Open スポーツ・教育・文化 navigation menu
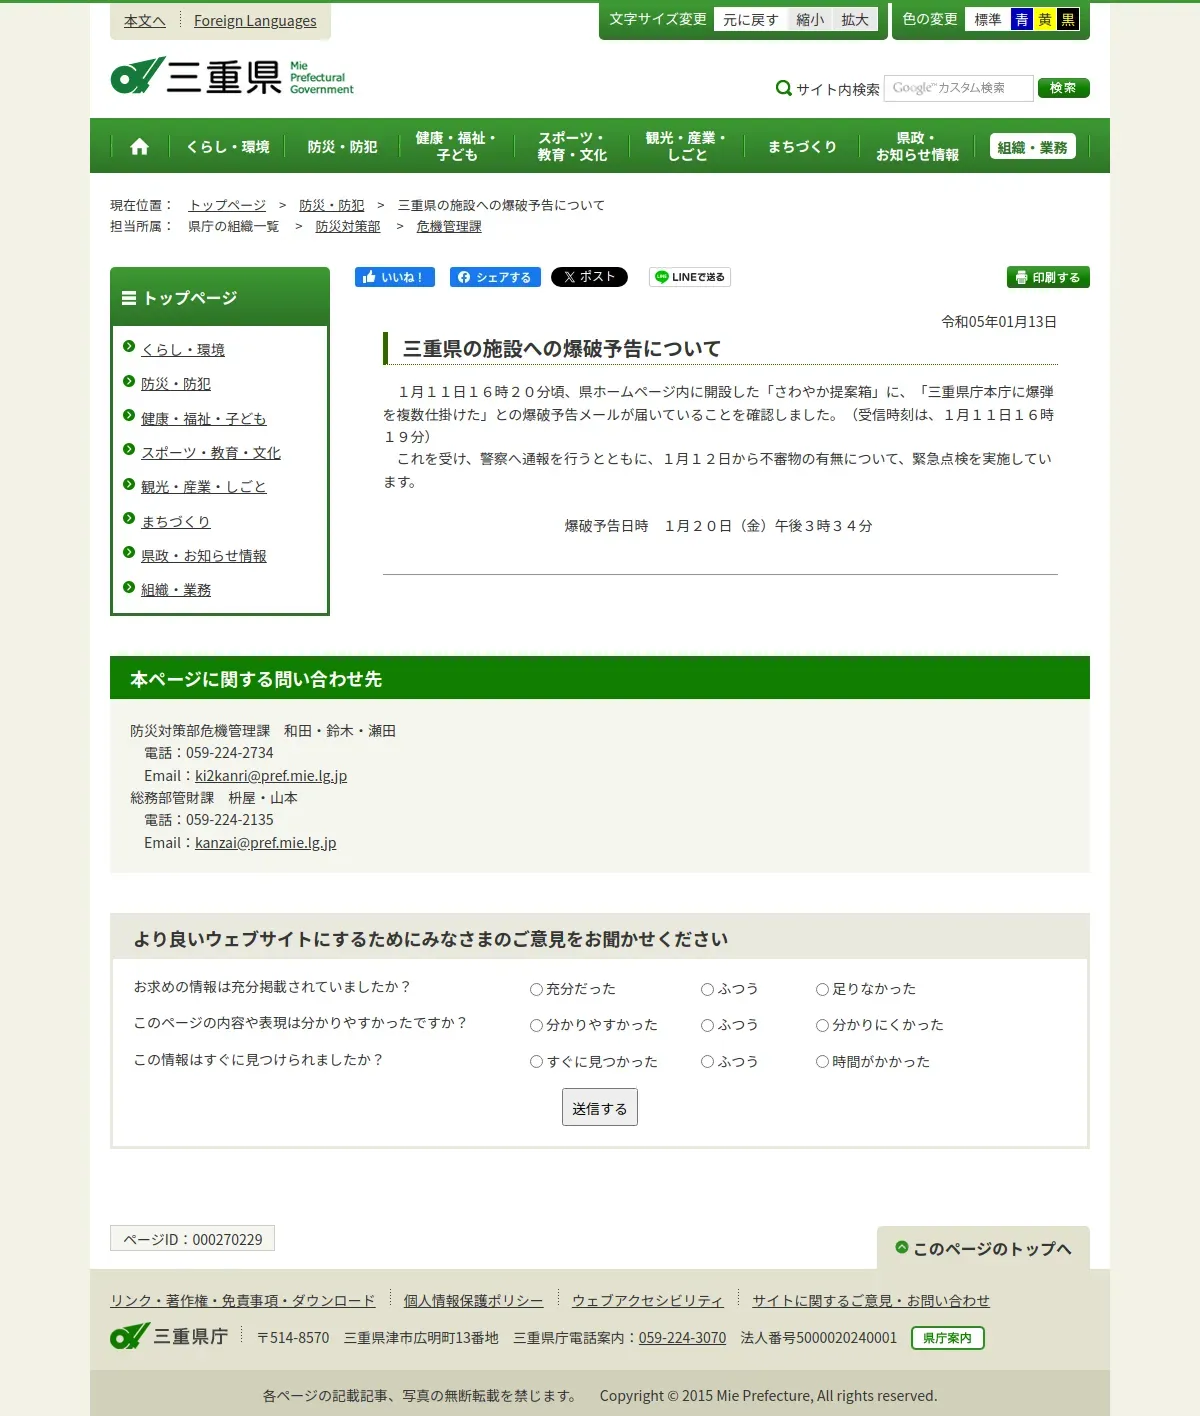 click(572, 146)
